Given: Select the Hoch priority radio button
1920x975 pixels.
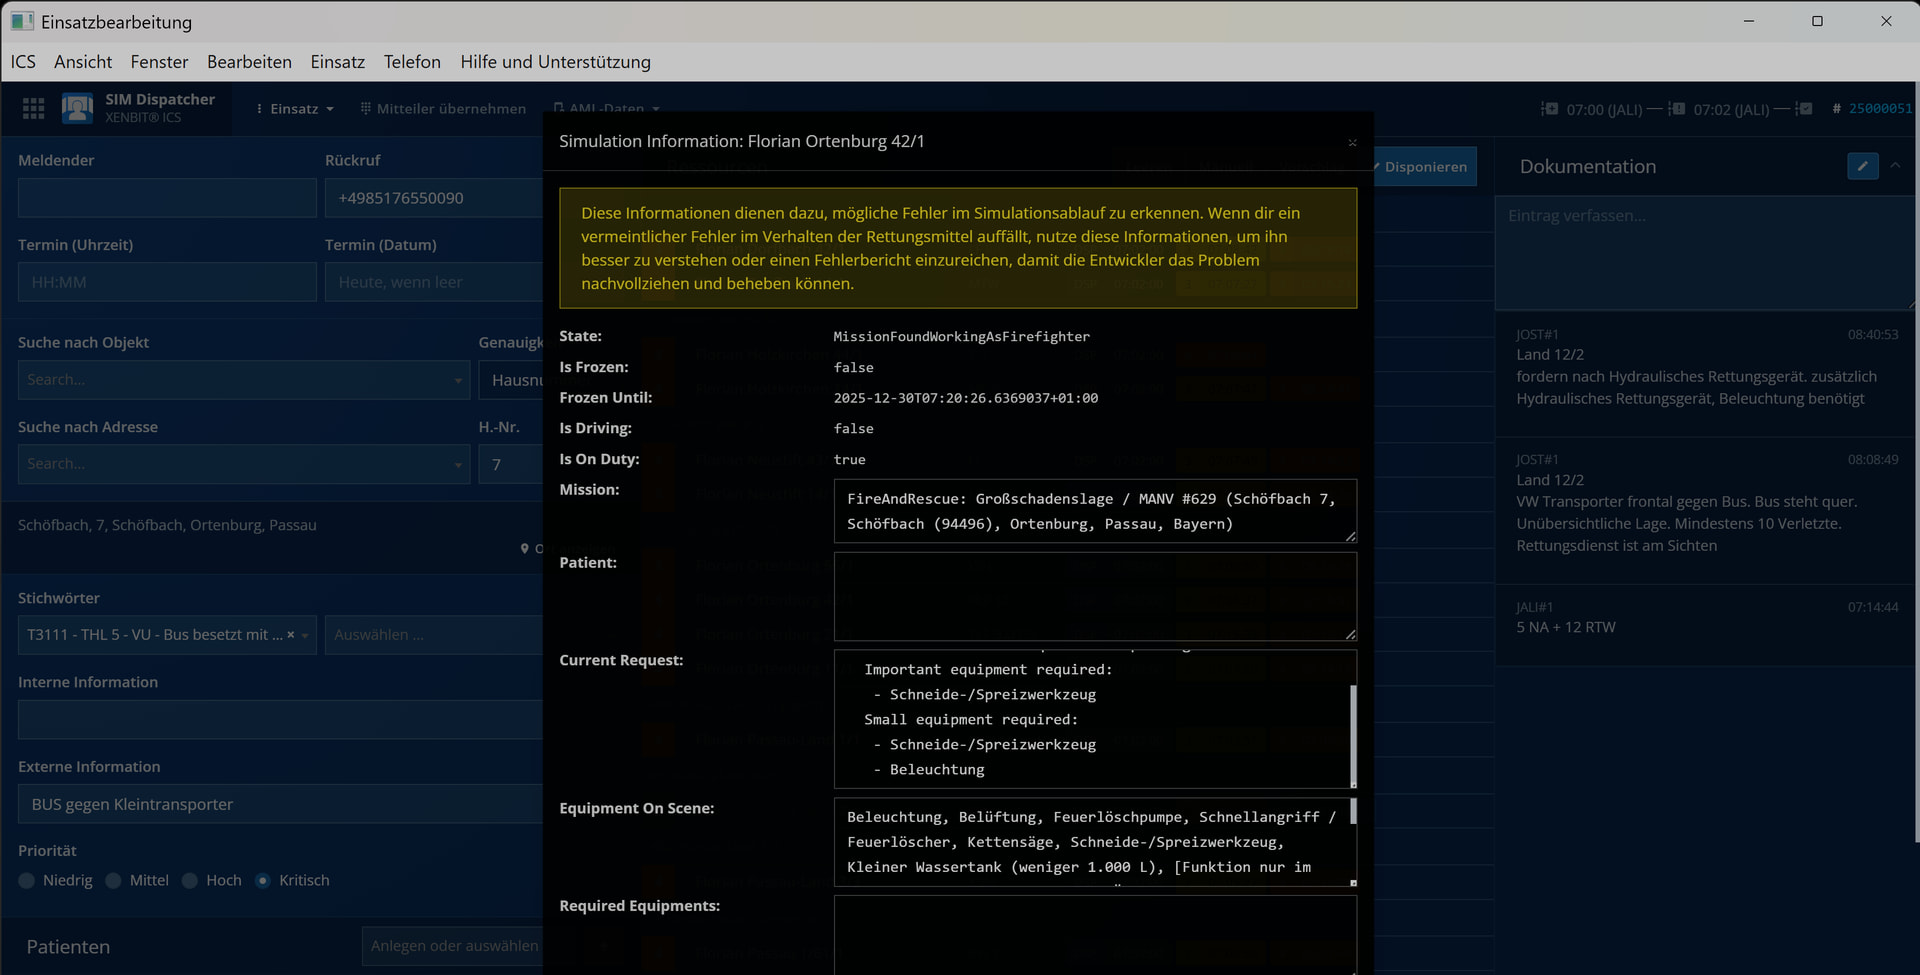Looking at the screenshot, I should tap(189, 881).
